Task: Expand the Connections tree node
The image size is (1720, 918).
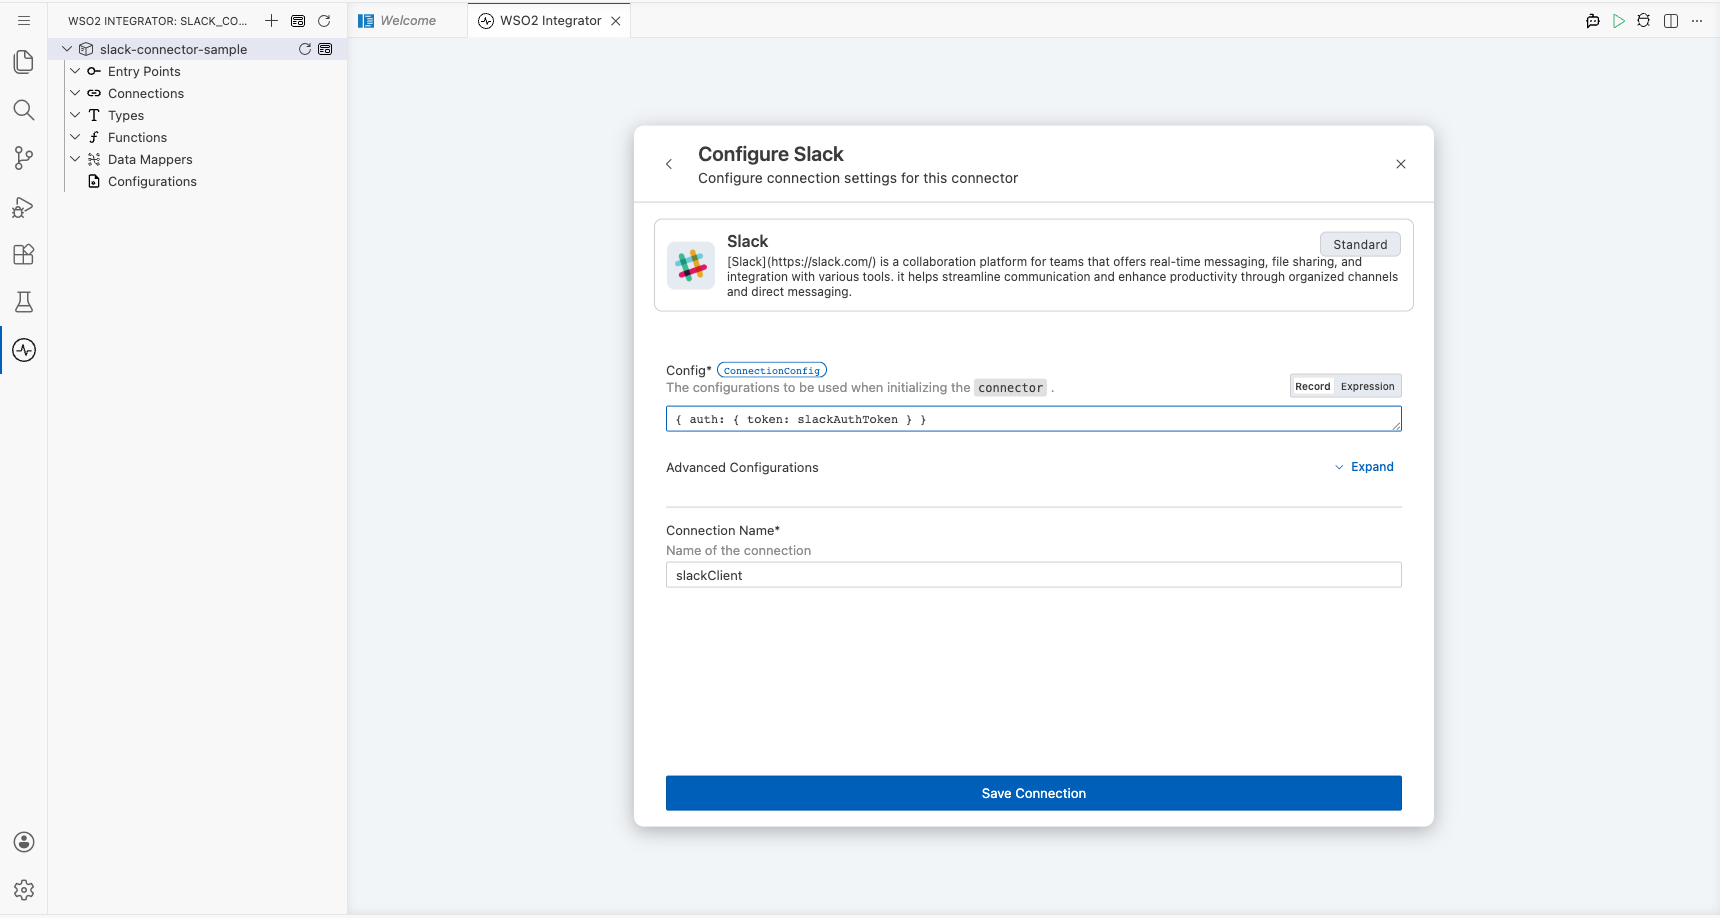Action: [75, 93]
